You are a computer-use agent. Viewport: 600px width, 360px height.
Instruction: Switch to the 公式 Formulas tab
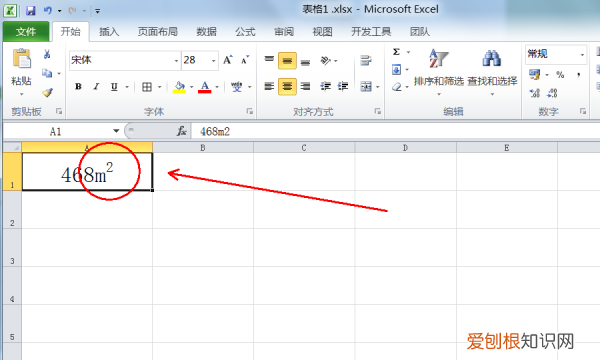(x=245, y=32)
